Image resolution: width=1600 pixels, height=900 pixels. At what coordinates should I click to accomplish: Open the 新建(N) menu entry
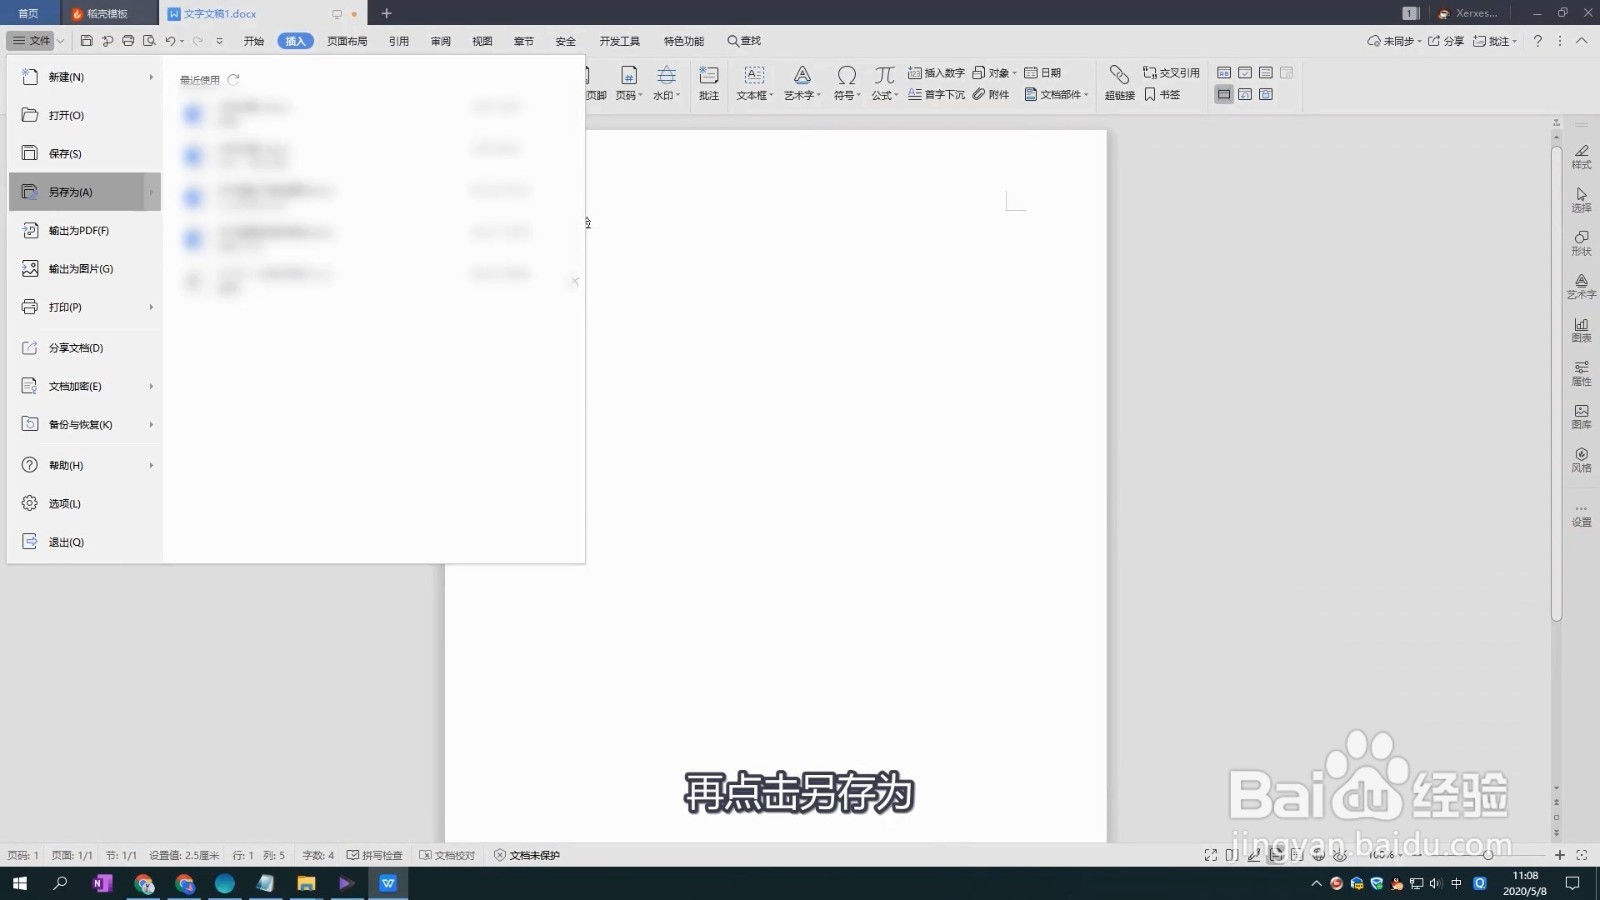pos(85,77)
